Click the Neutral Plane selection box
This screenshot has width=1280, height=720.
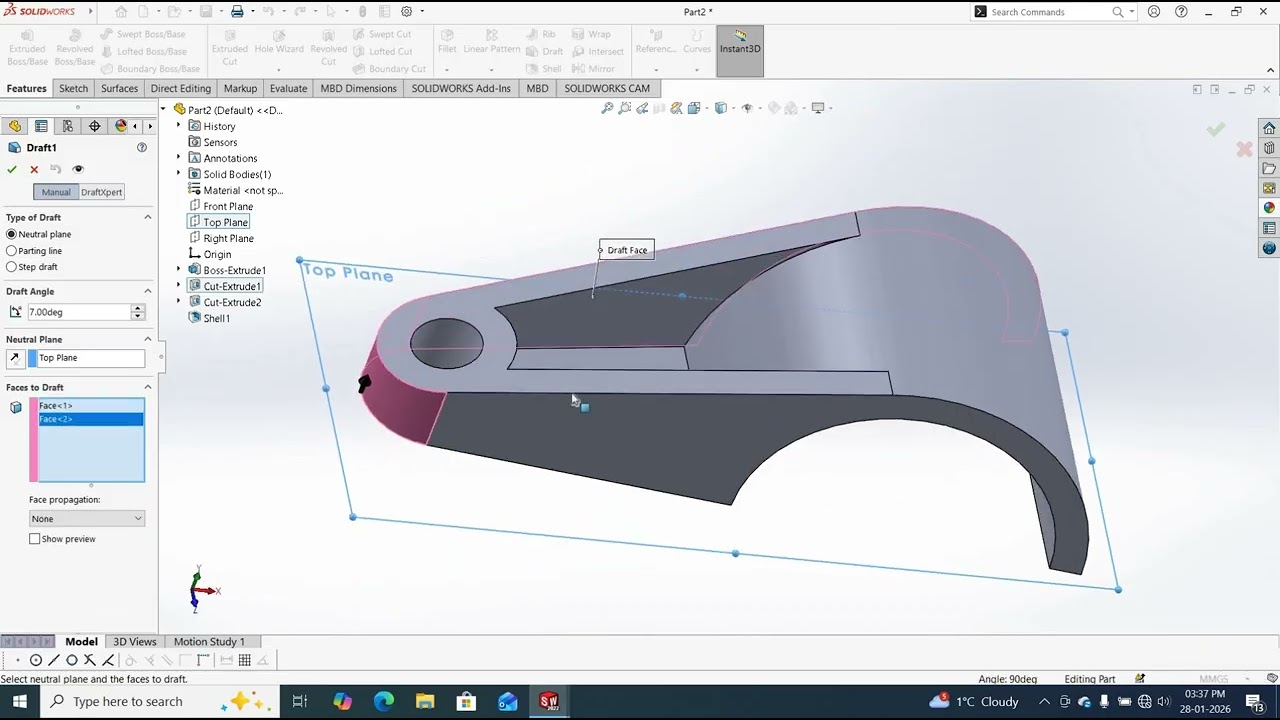pyautogui.click(x=86, y=358)
